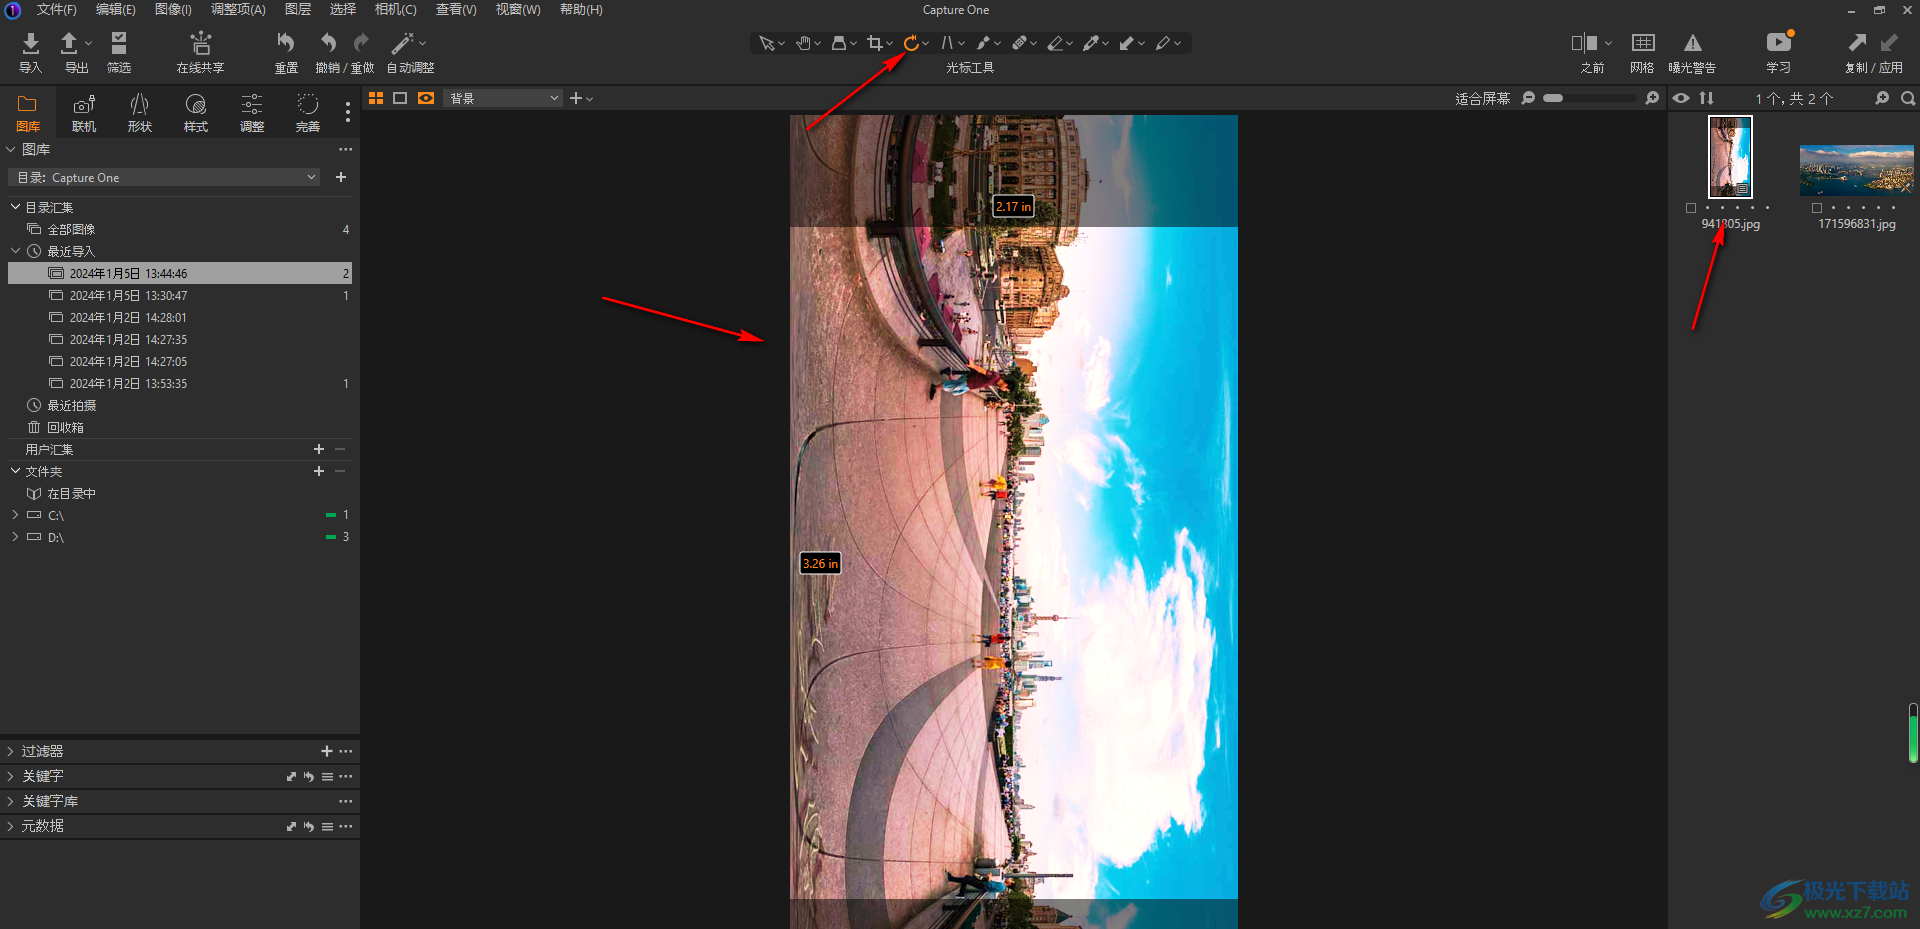
Task: Toggle browser visibility eye icon
Action: pos(1681,98)
